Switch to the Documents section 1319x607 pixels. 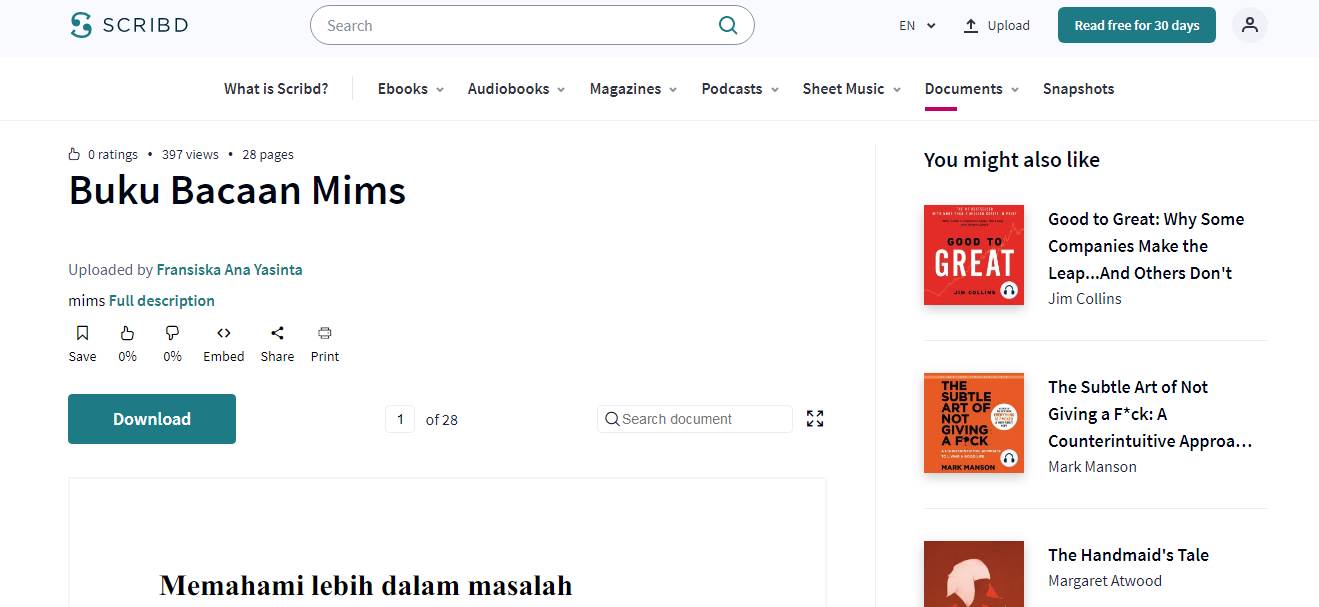(965, 88)
